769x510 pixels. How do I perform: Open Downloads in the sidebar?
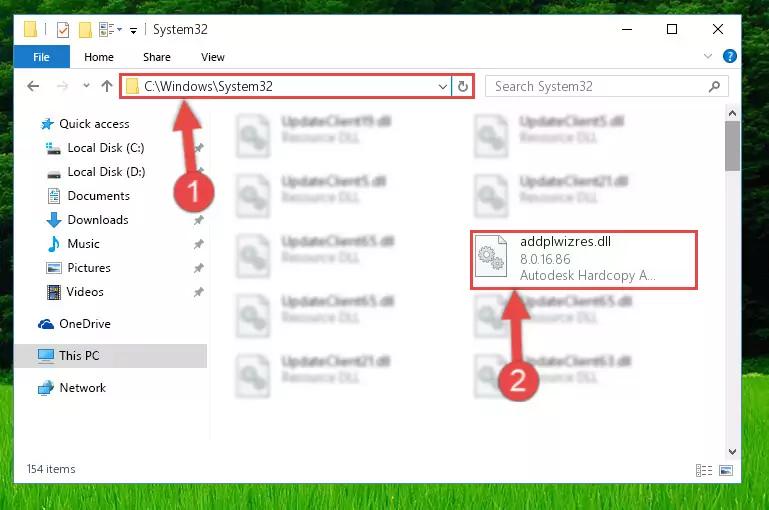click(98, 220)
